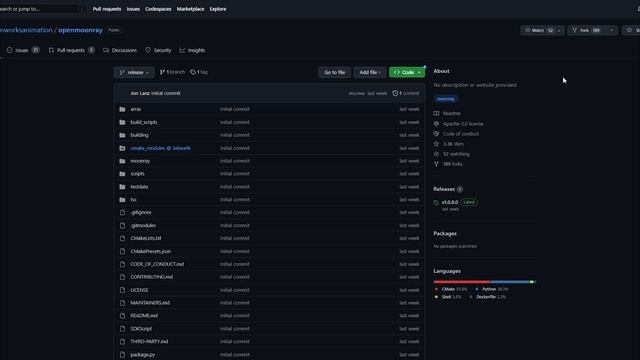
Task: Click the branch icon beside 1 branch
Action: (162, 72)
